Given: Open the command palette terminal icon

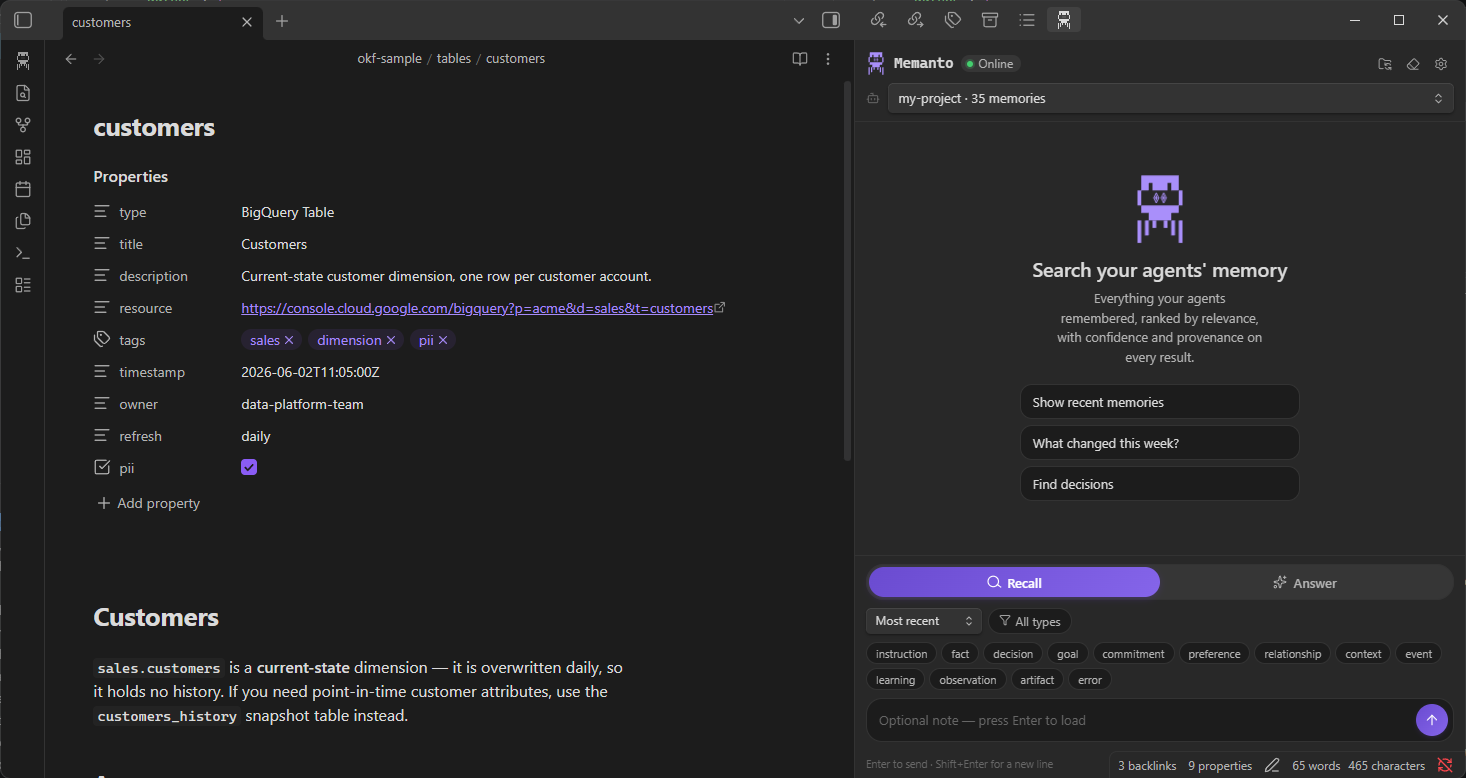Looking at the screenshot, I should point(23,253).
